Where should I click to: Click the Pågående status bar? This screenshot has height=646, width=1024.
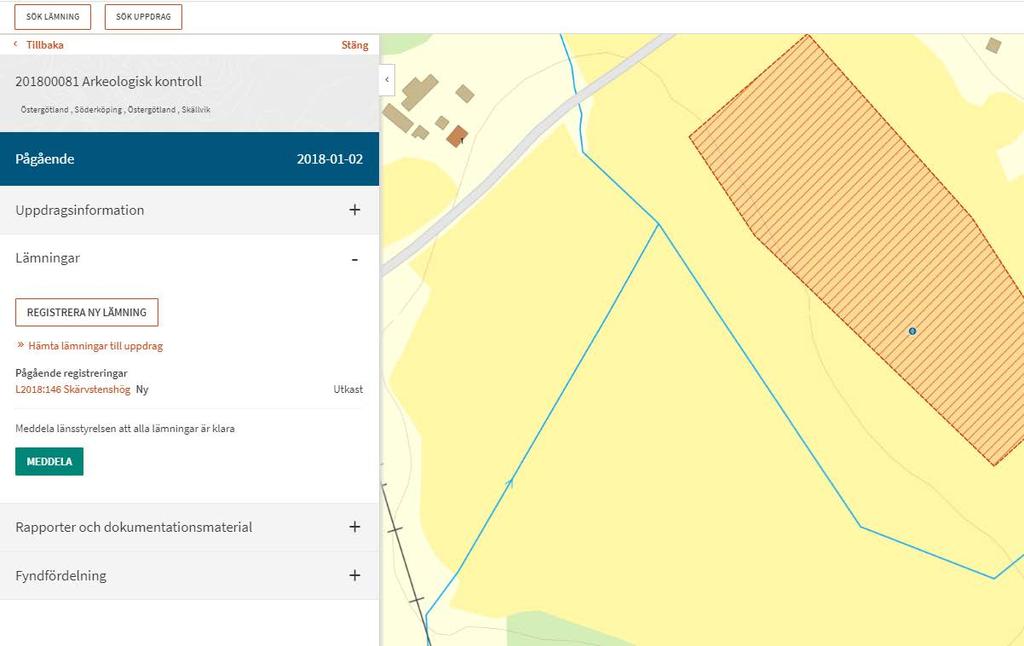[189, 159]
